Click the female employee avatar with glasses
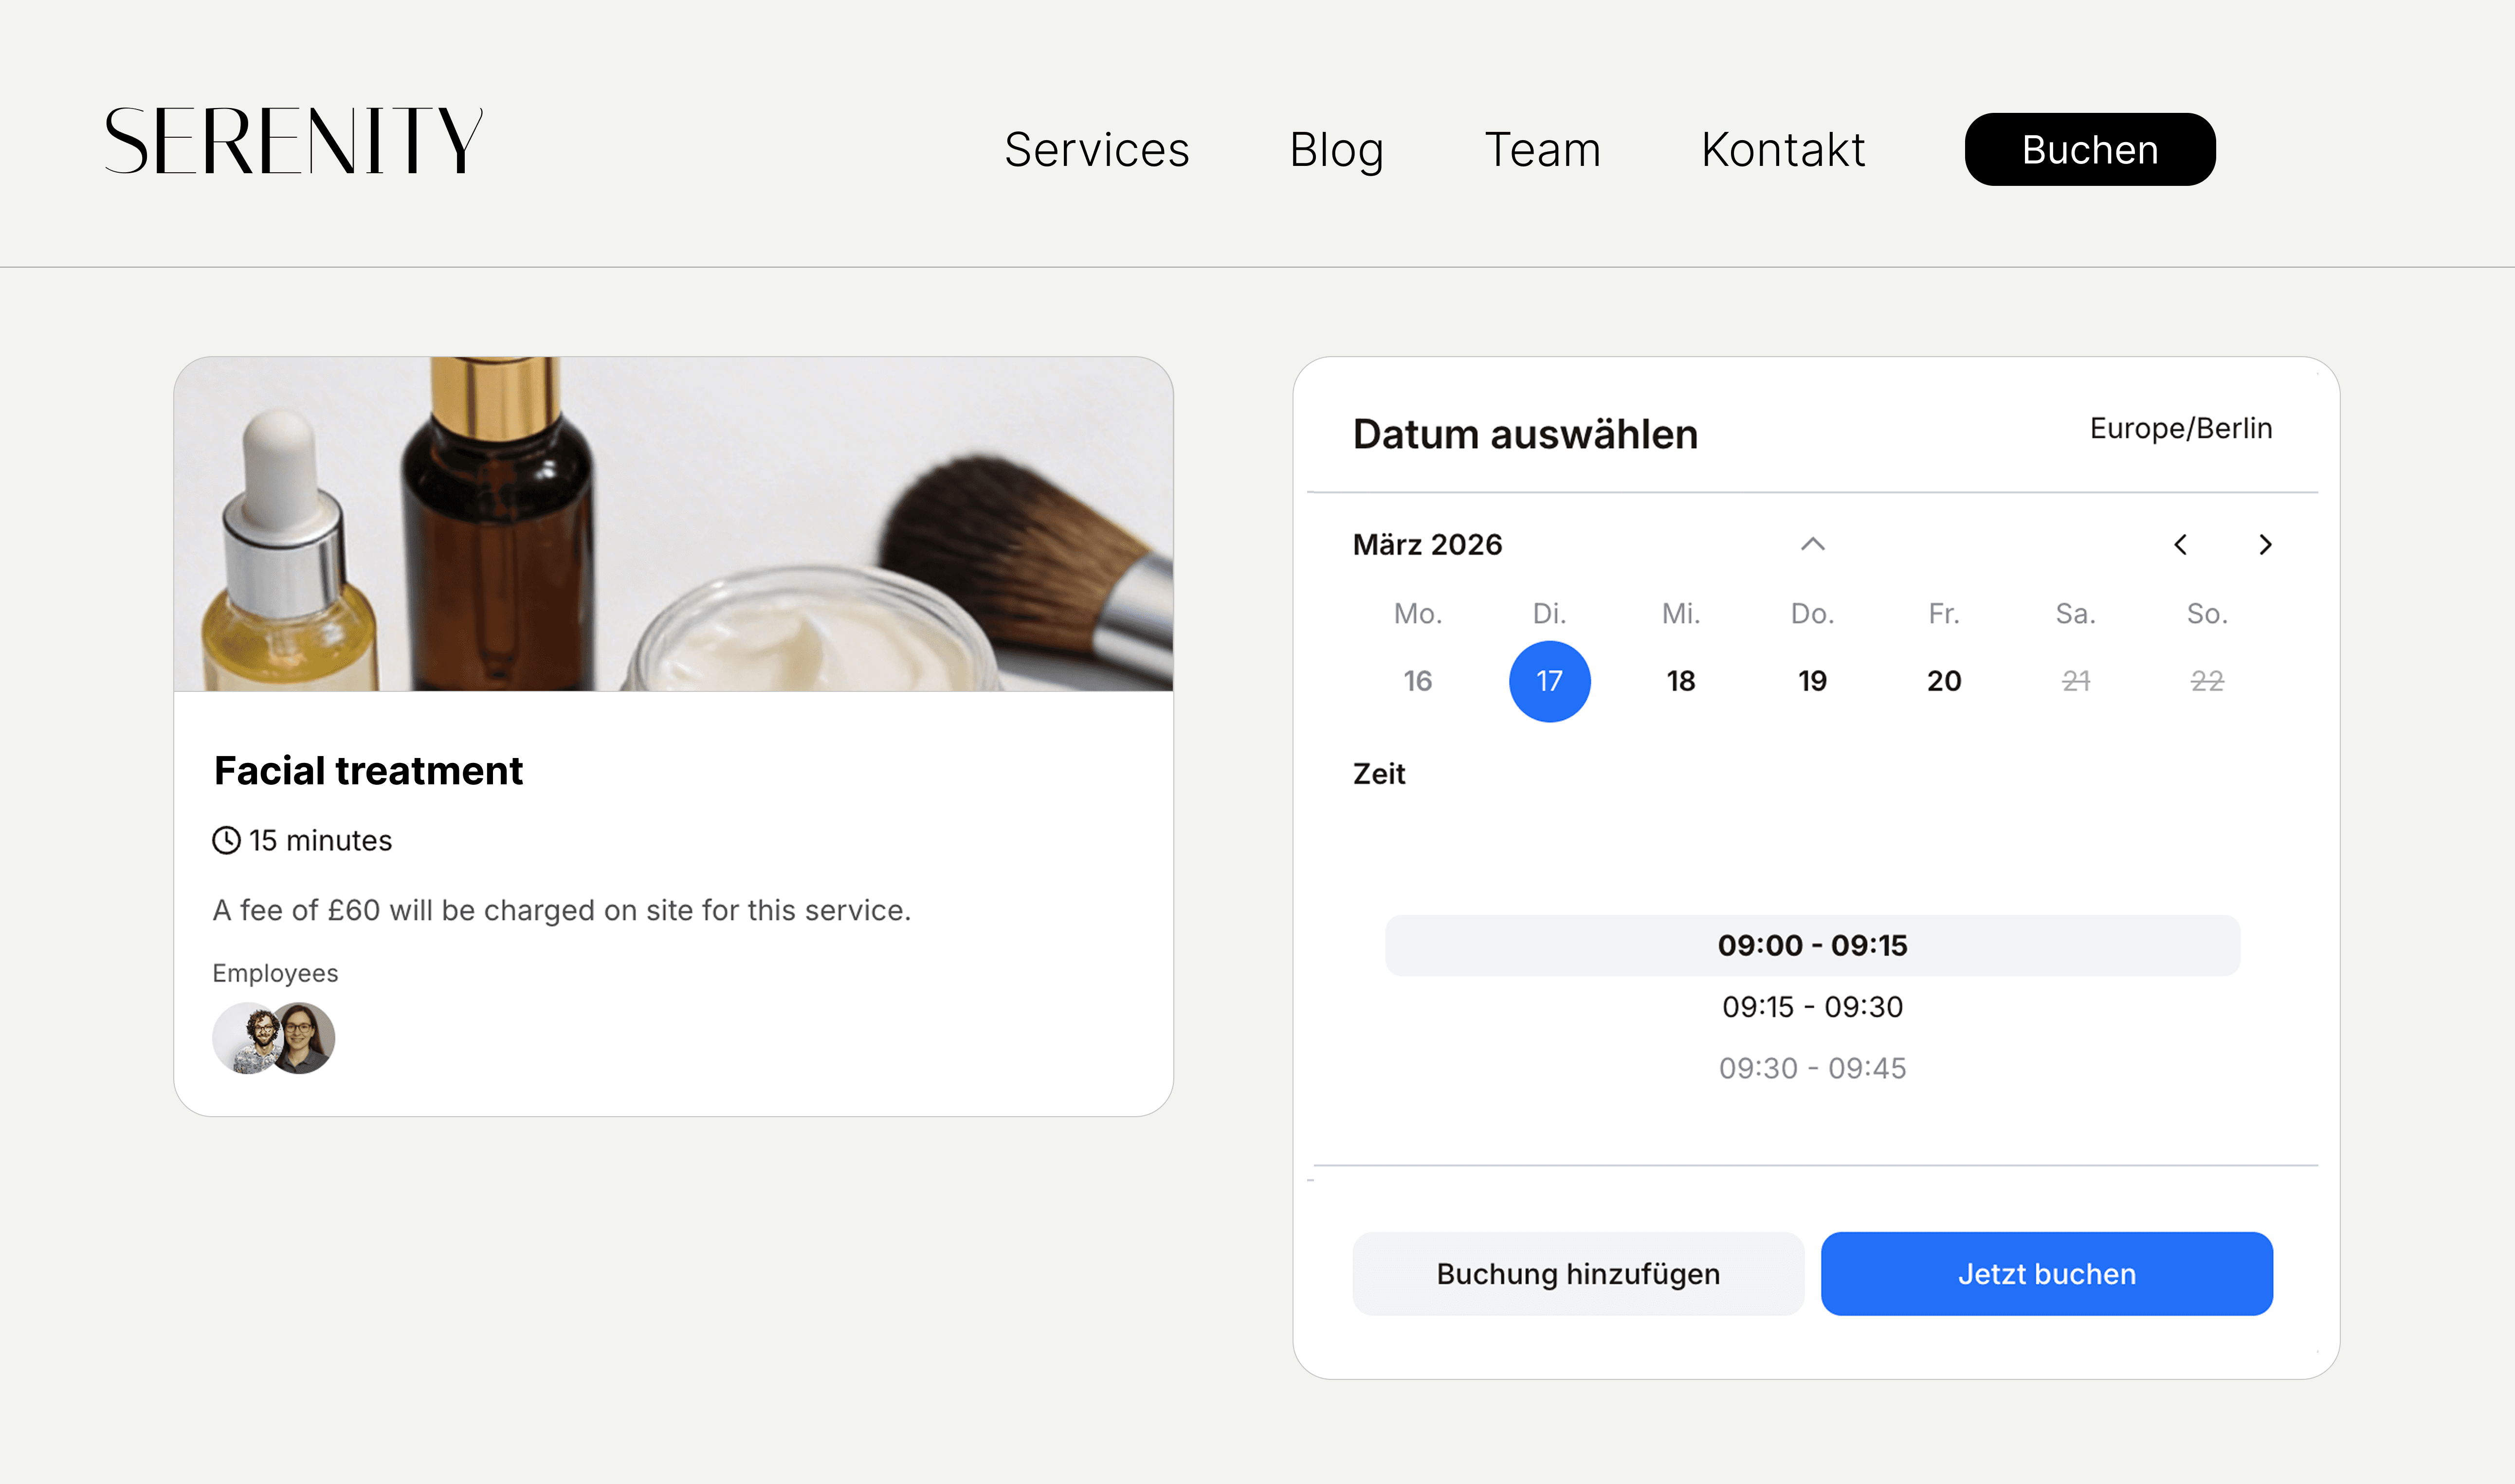This screenshot has height=1484, width=2515. (x=305, y=1038)
